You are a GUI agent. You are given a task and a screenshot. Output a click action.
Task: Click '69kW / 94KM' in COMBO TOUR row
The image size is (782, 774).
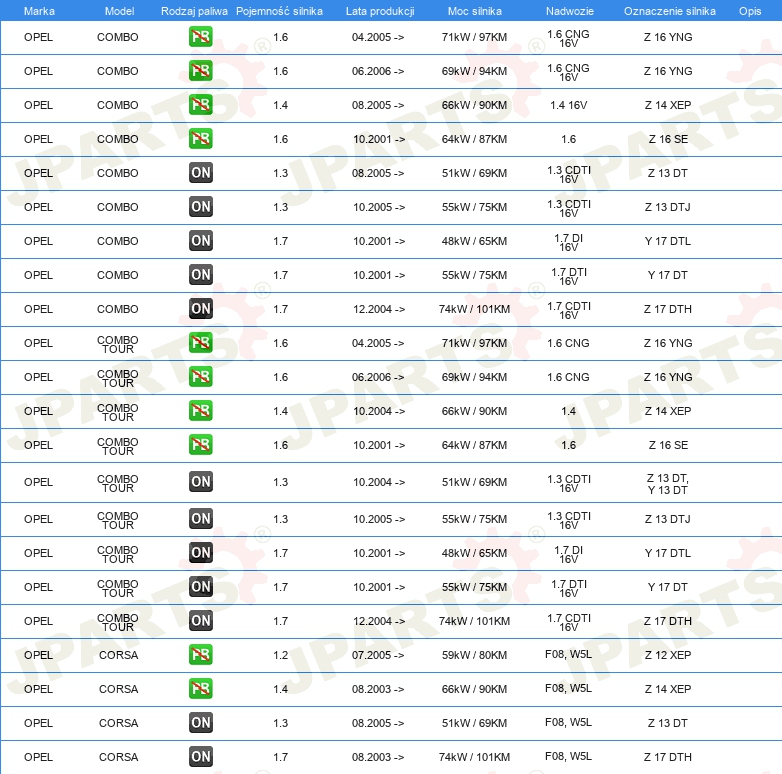(x=474, y=377)
